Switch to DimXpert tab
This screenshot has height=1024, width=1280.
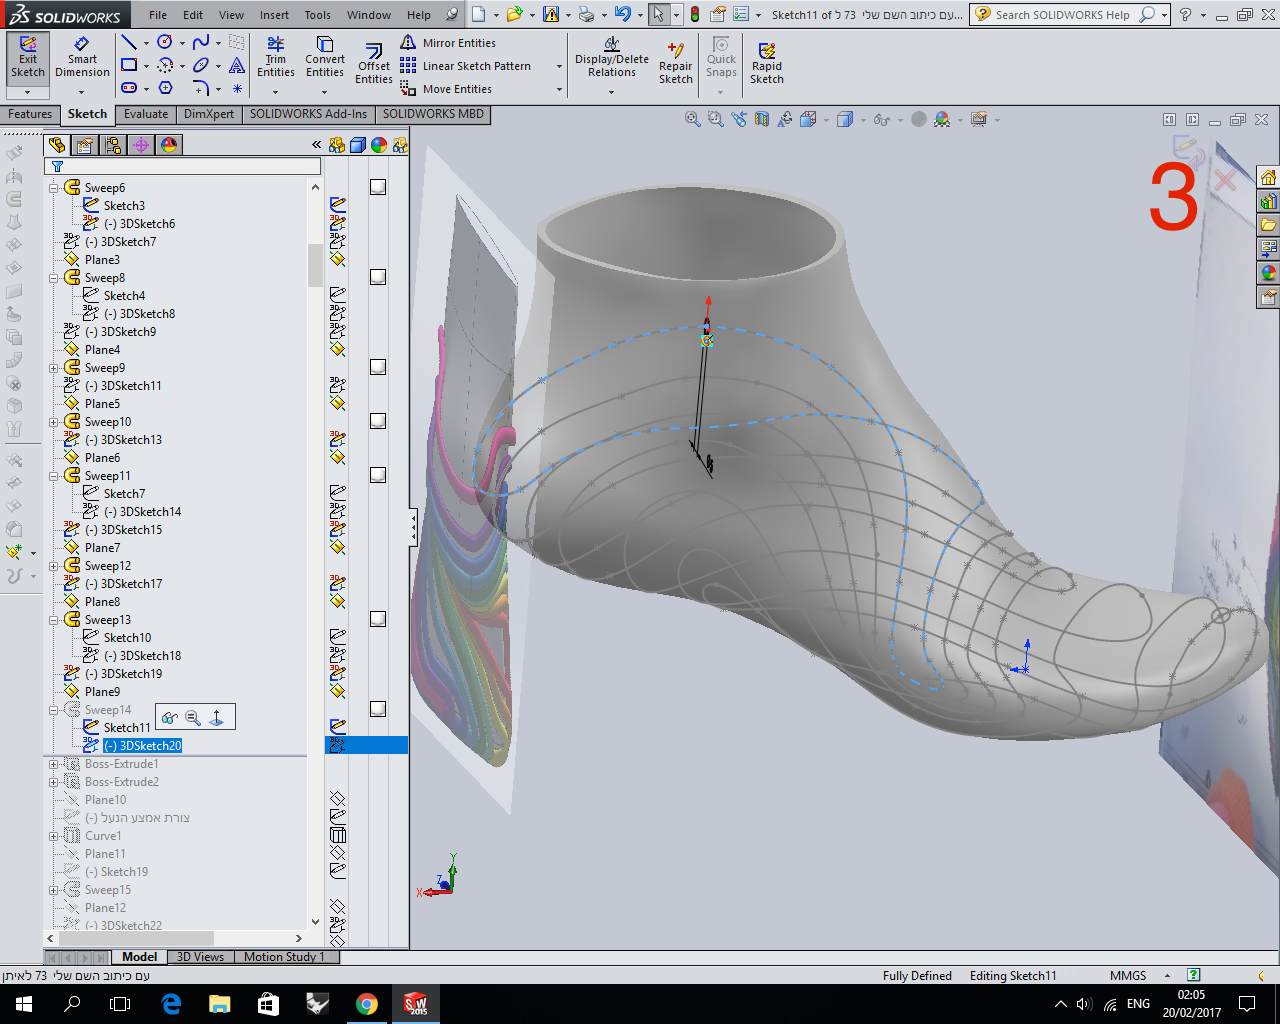pos(209,114)
